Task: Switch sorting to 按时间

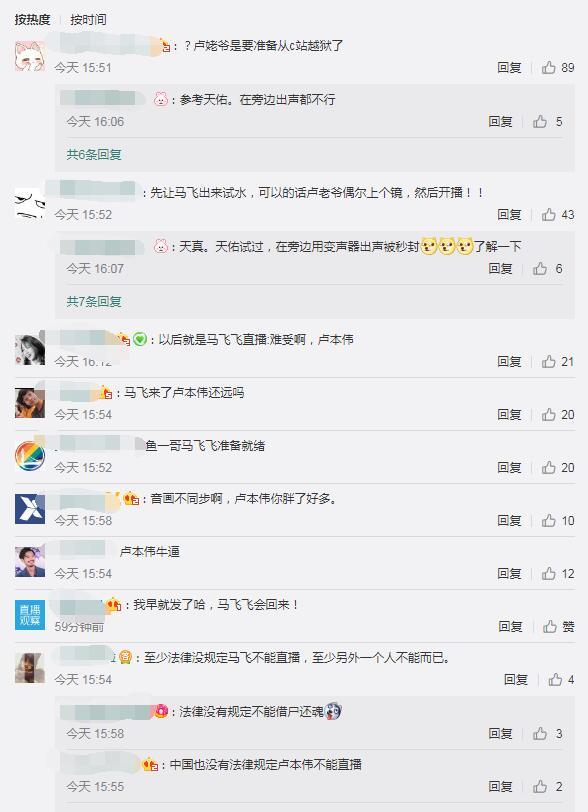Action: pos(88,20)
